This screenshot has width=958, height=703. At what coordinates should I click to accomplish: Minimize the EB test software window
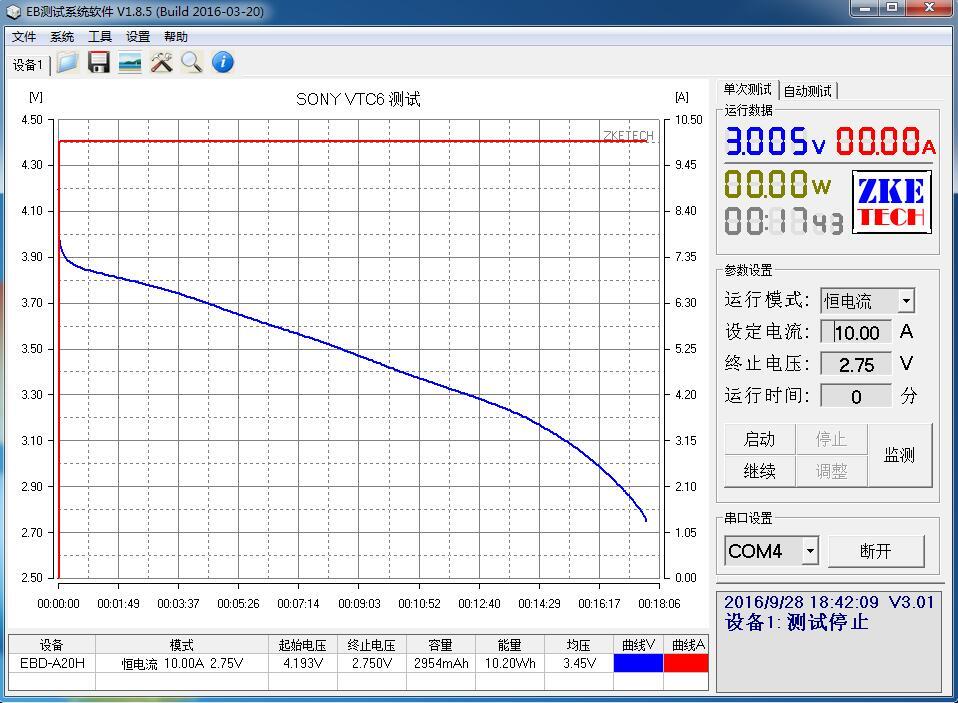click(x=865, y=9)
